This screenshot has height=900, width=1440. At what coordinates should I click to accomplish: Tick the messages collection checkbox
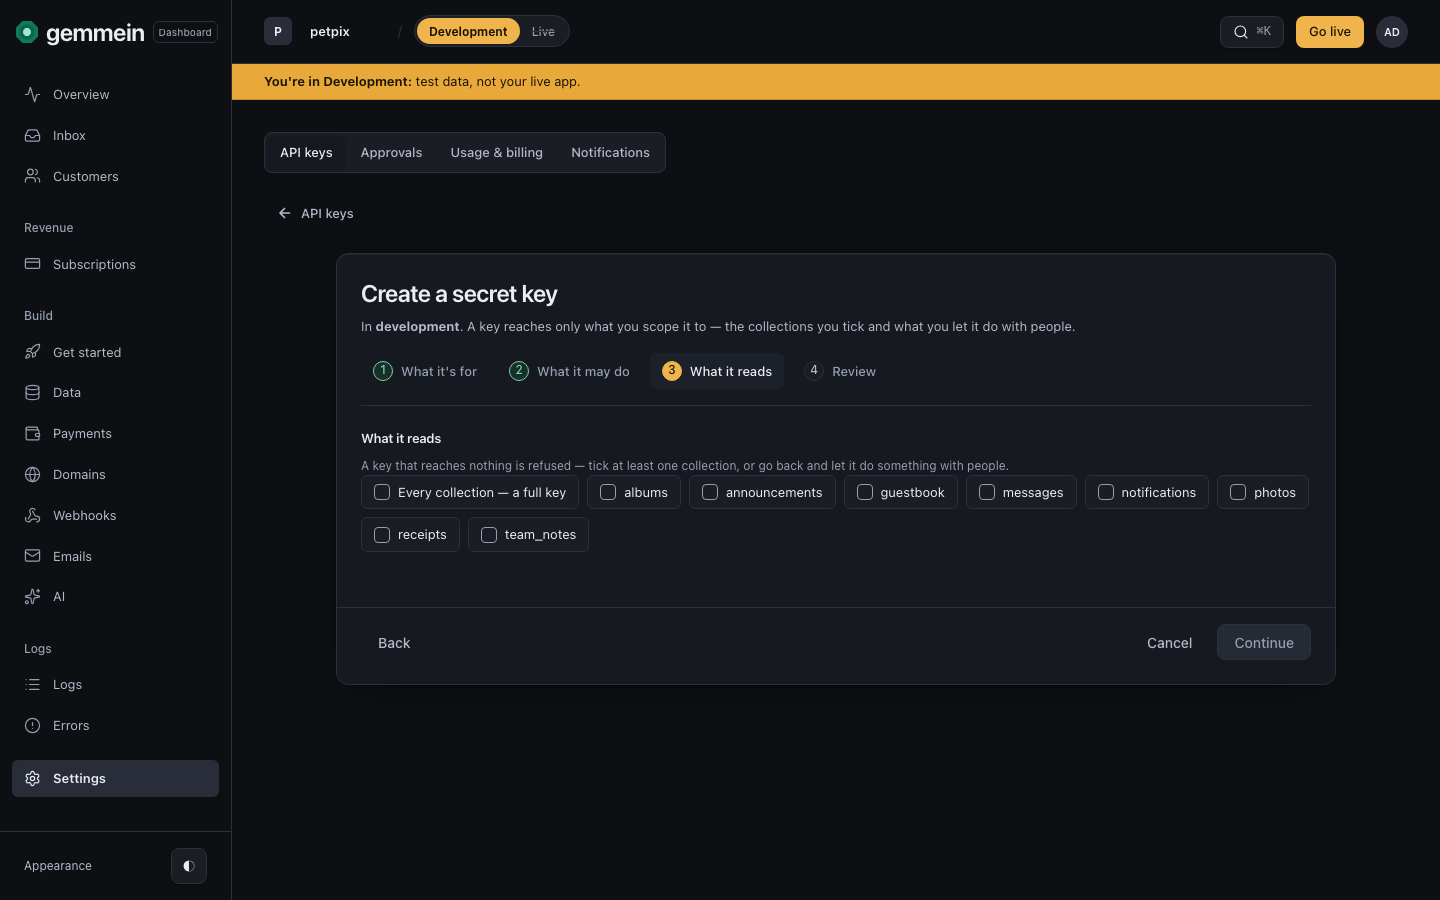pyautogui.click(x=987, y=492)
